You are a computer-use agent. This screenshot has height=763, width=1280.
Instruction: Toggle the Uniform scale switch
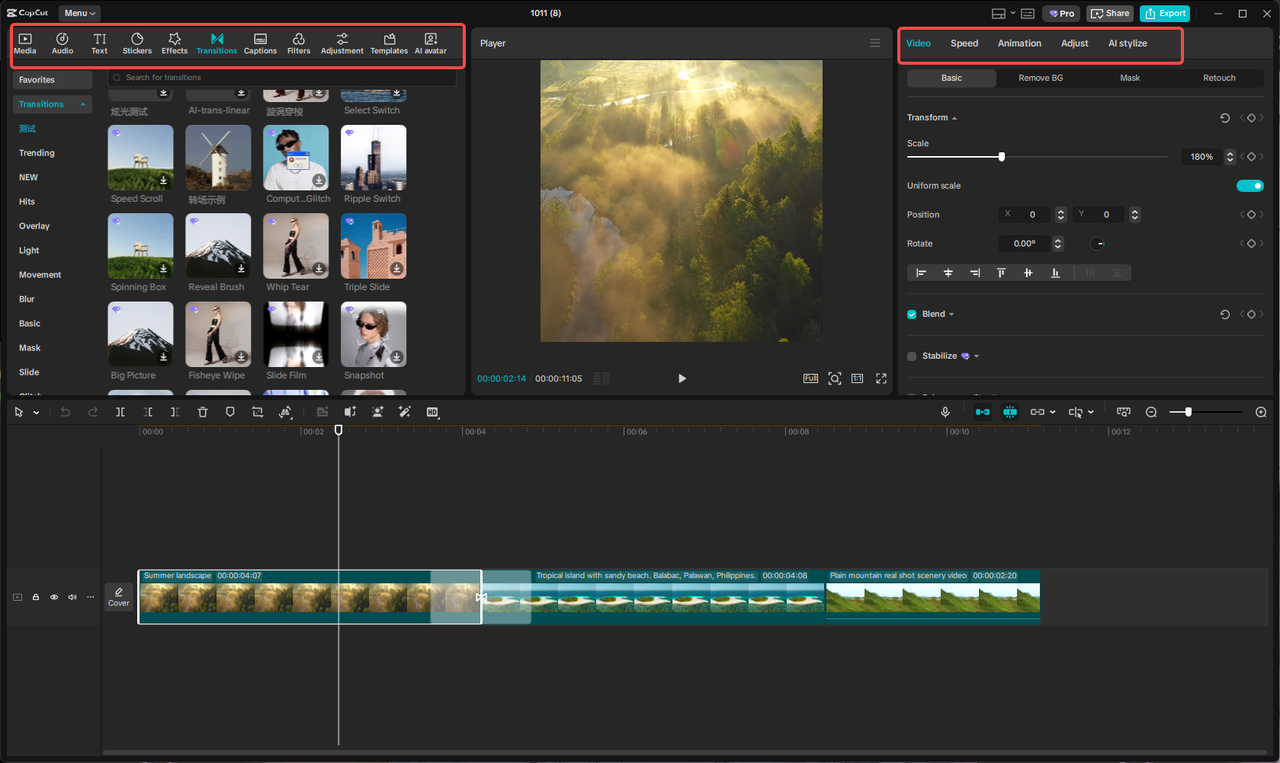click(x=1250, y=185)
